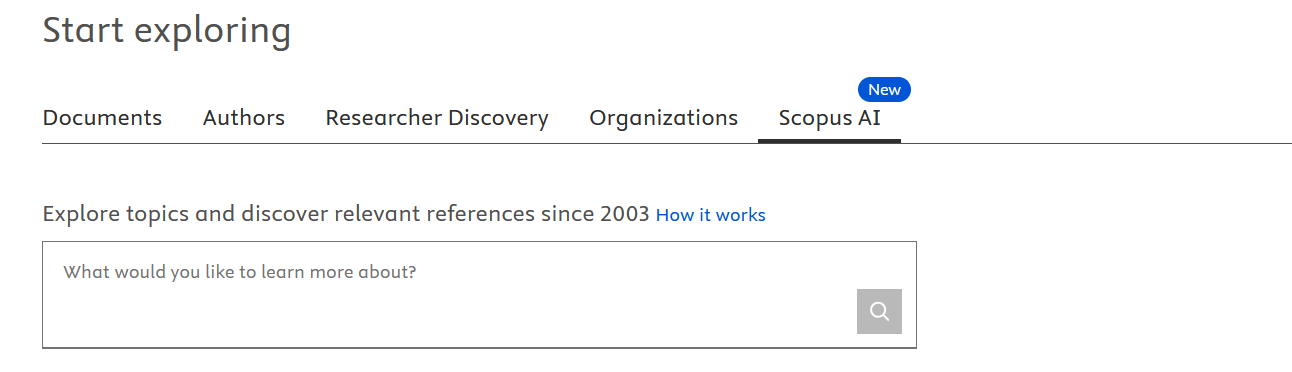1292x372 pixels.
Task: Click the underline beneath the Scopus AI tab
Action: tap(830, 141)
